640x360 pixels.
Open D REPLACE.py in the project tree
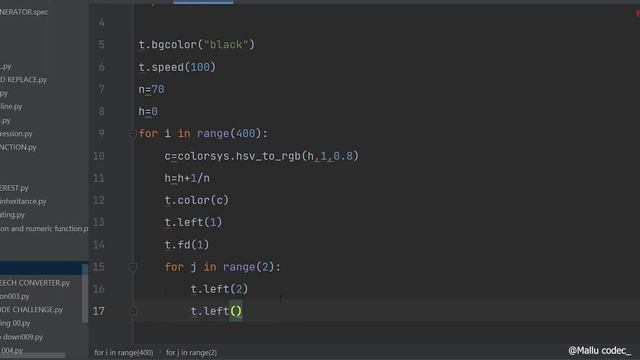tap(23, 80)
